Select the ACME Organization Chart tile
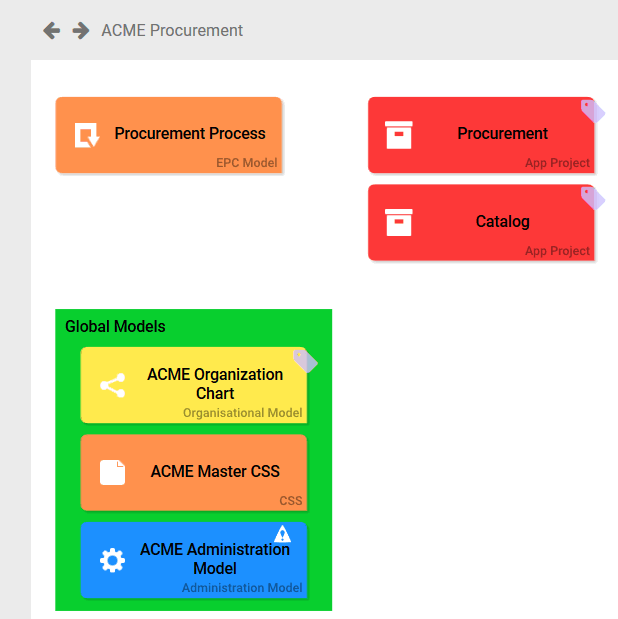Screen dimensions: 618x619 [214, 384]
